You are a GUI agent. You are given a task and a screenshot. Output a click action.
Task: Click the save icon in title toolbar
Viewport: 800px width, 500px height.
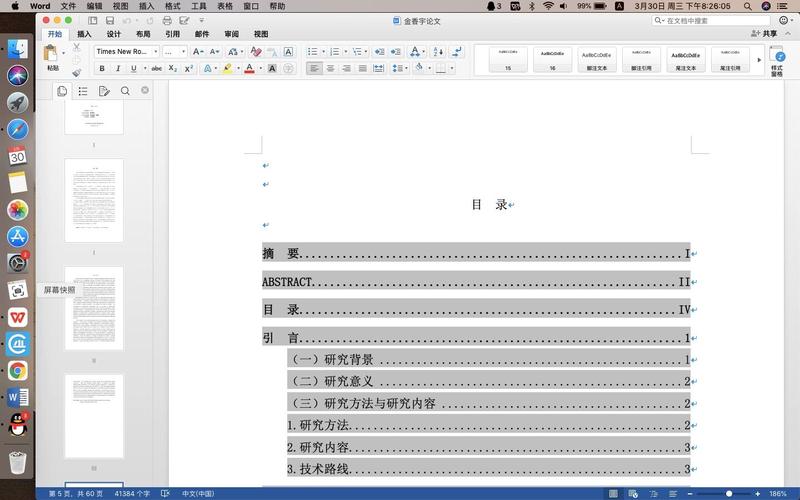pyautogui.click(x=110, y=20)
